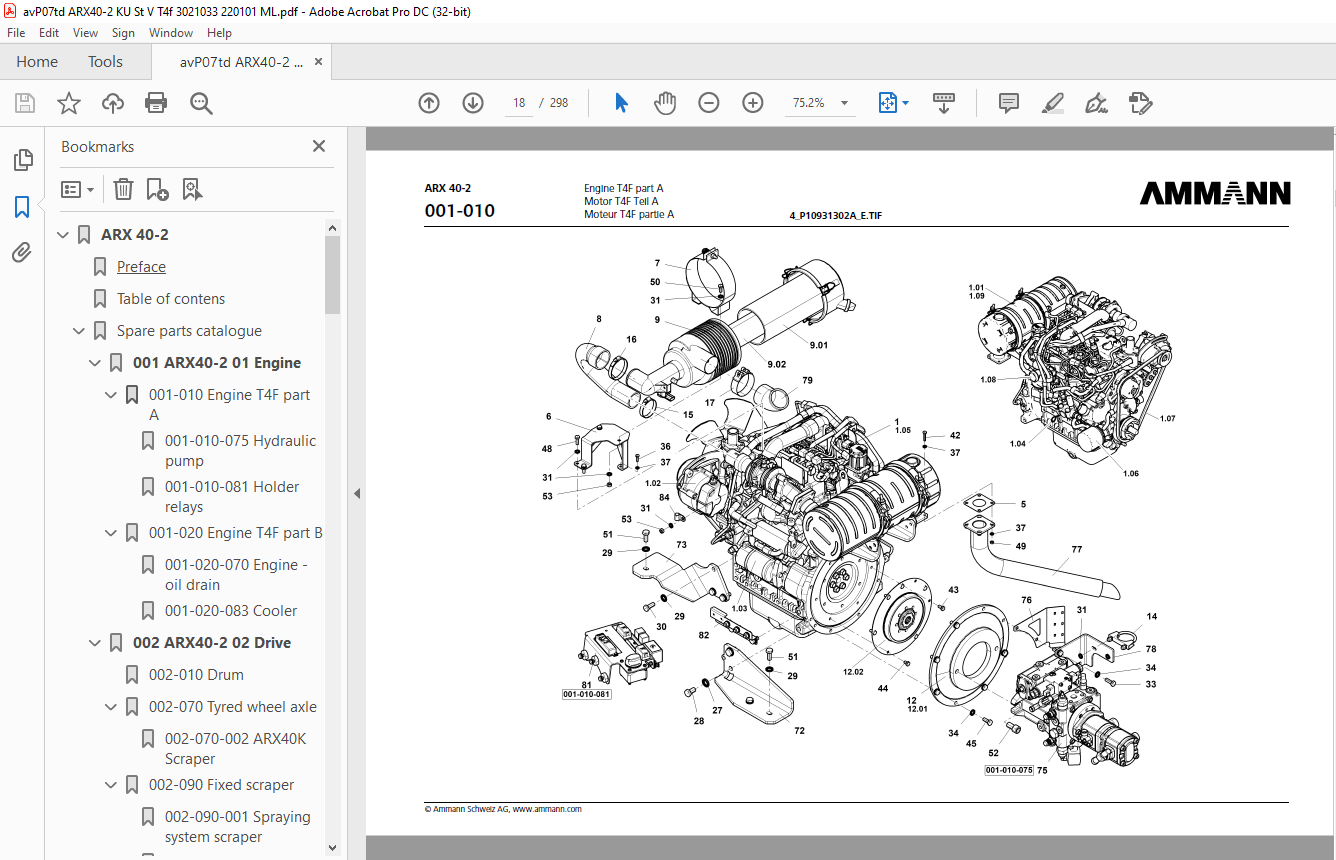Jump to 001-010-081 Holder relays bookmark
This screenshot has height=860, width=1336.
(232, 497)
